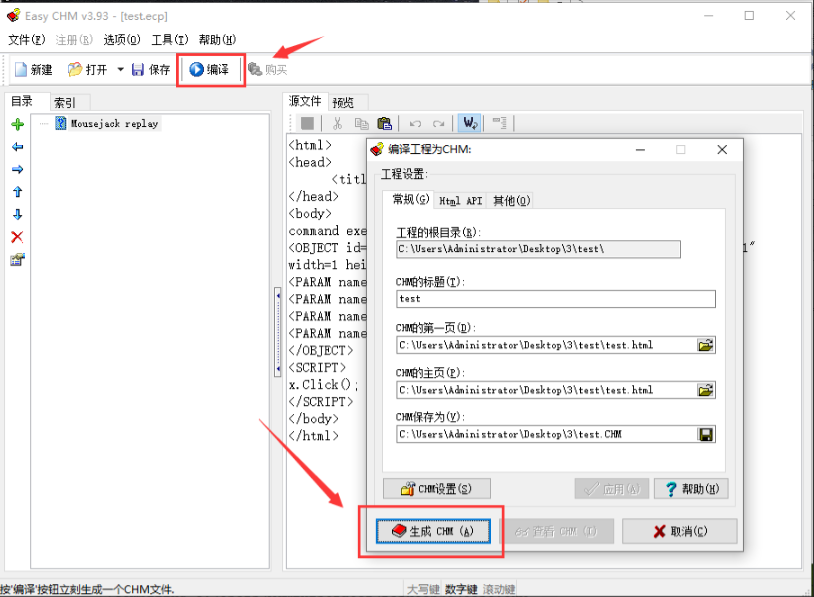814x597 pixels.
Task: Expand the Open button dropdown arrow
Action: [x=120, y=70]
